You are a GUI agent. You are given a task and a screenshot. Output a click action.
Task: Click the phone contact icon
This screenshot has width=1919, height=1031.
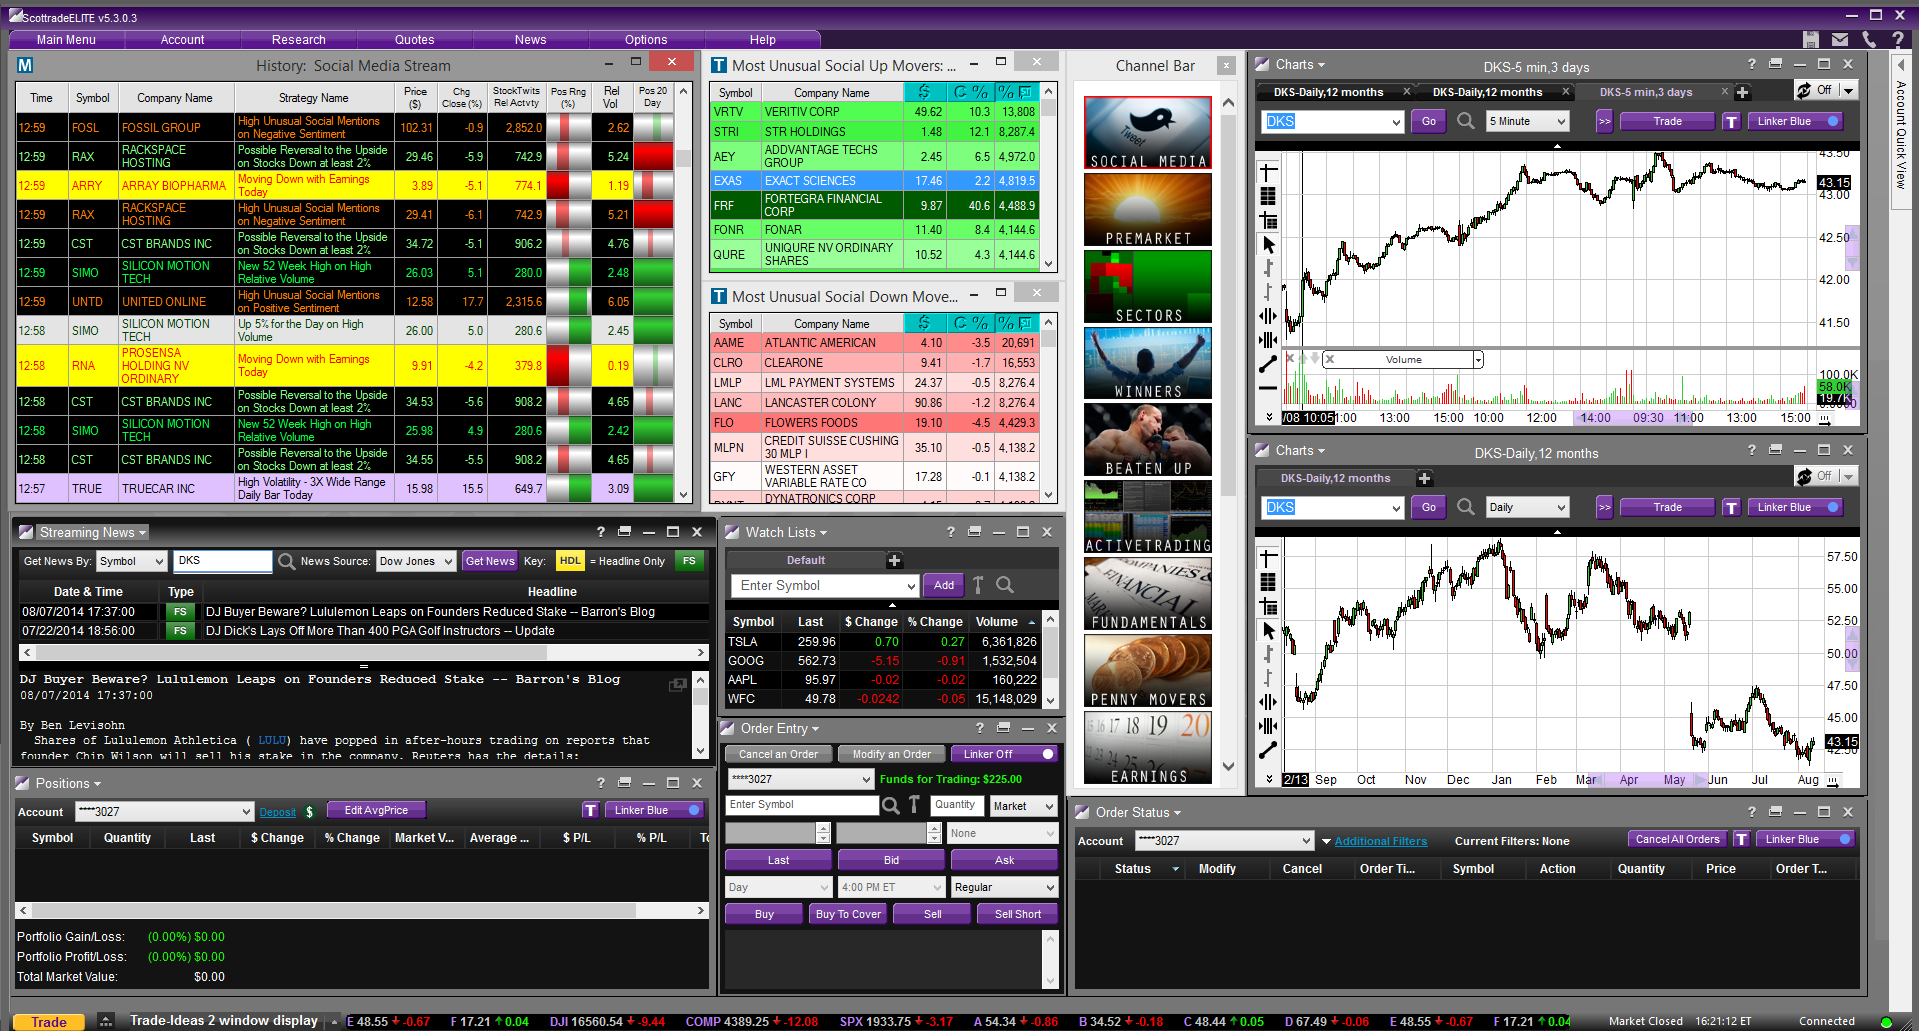(1869, 39)
